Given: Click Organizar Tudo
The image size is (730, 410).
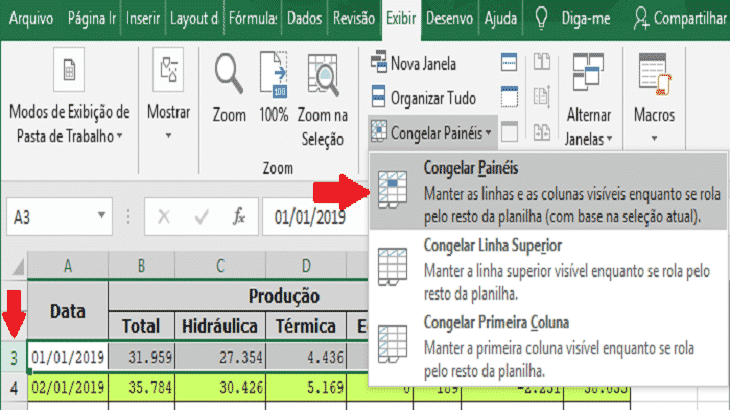Looking at the screenshot, I should point(423,98).
